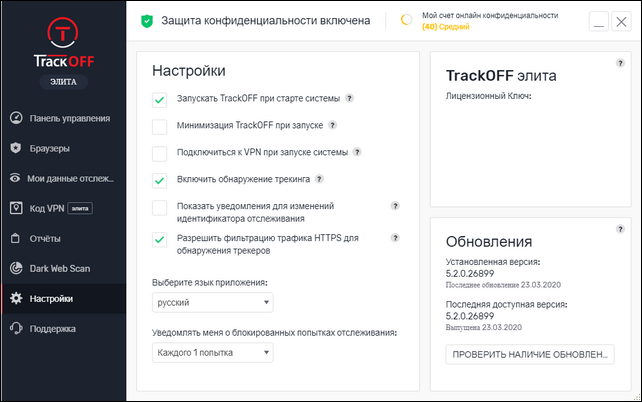Viewport: 642px width, 402px height.
Task: Click the check for updates button
Action: pyautogui.click(x=529, y=355)
